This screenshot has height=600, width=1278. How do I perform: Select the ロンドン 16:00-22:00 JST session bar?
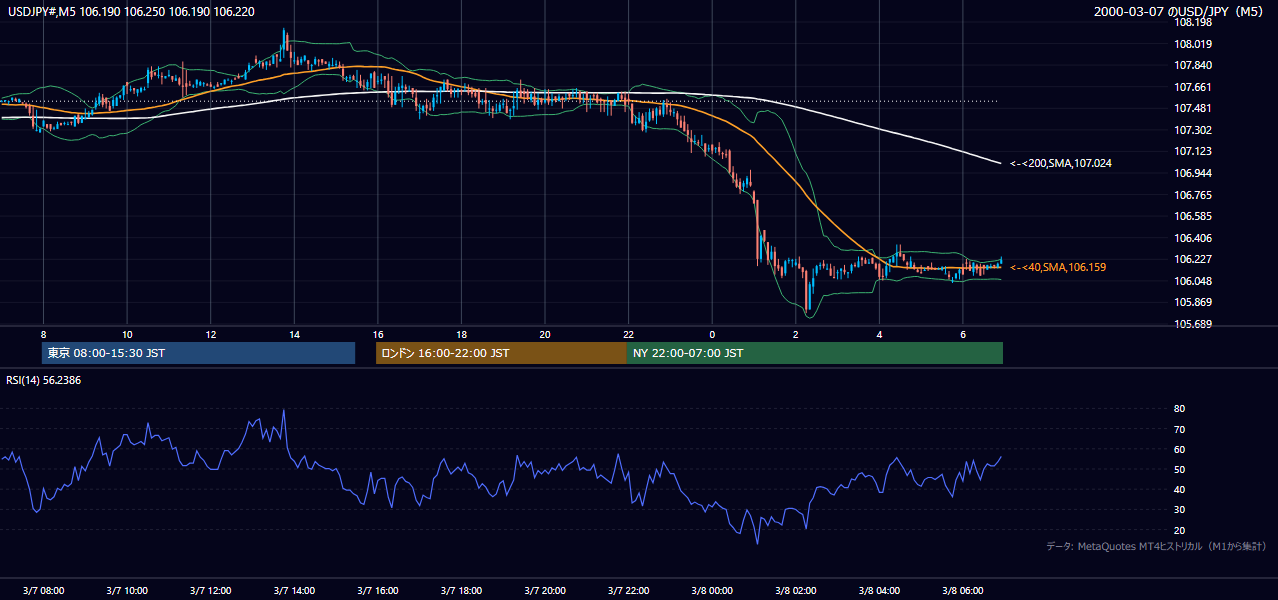point(501,353)
